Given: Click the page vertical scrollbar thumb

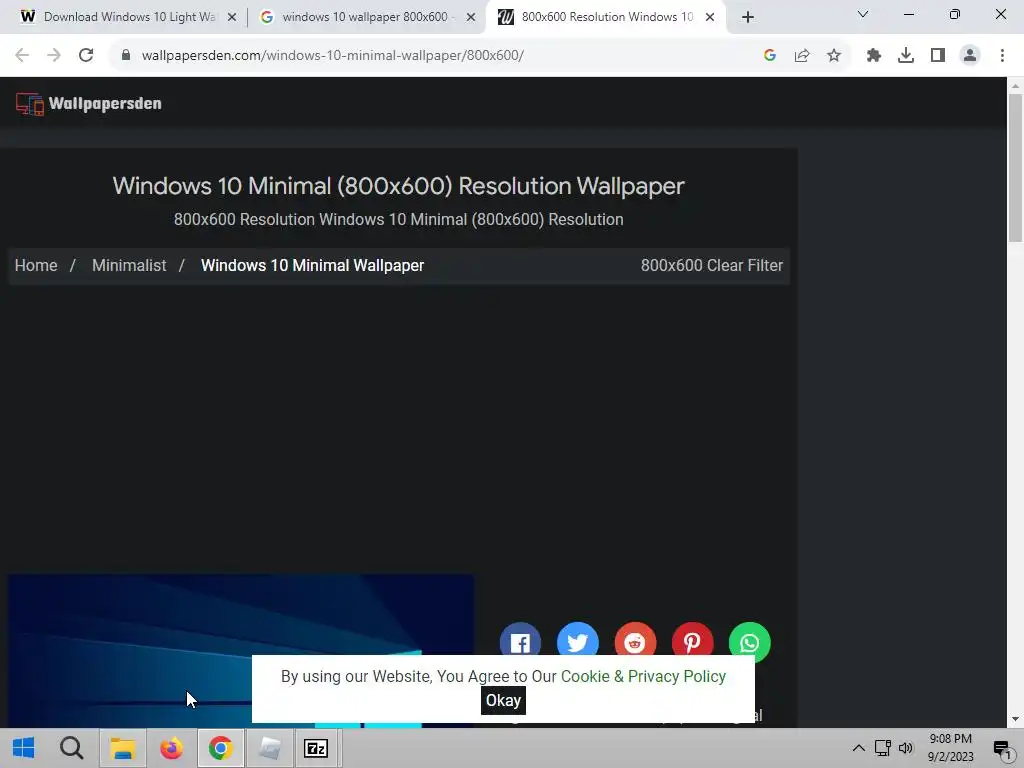Looking at the screenshot, I should 1015,168.
